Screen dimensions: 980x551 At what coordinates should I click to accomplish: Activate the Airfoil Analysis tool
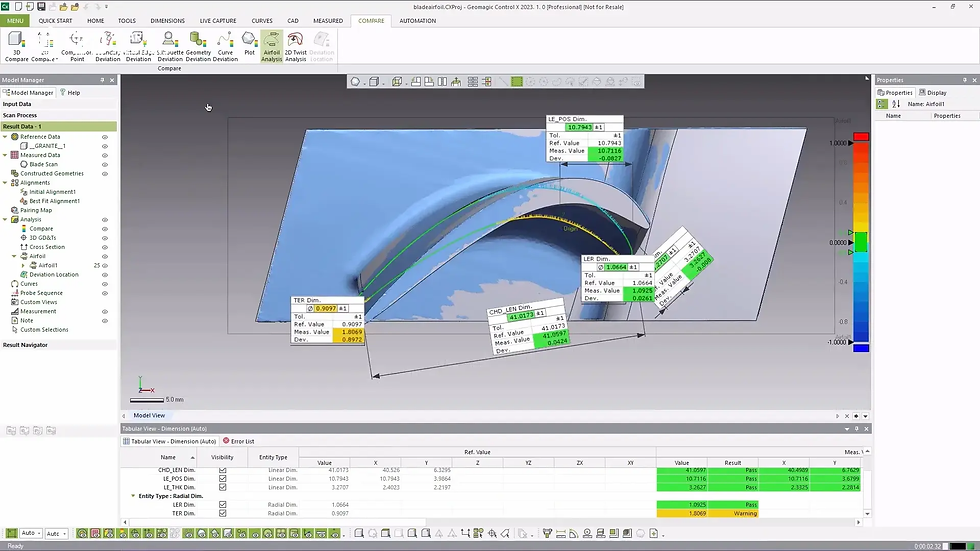(x=271, y=46)
